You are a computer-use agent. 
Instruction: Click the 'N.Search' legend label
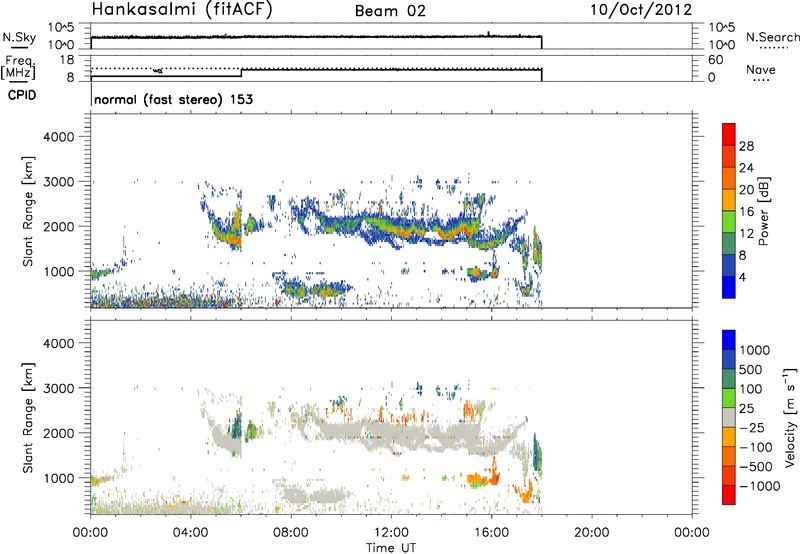[x=772, y=37]
